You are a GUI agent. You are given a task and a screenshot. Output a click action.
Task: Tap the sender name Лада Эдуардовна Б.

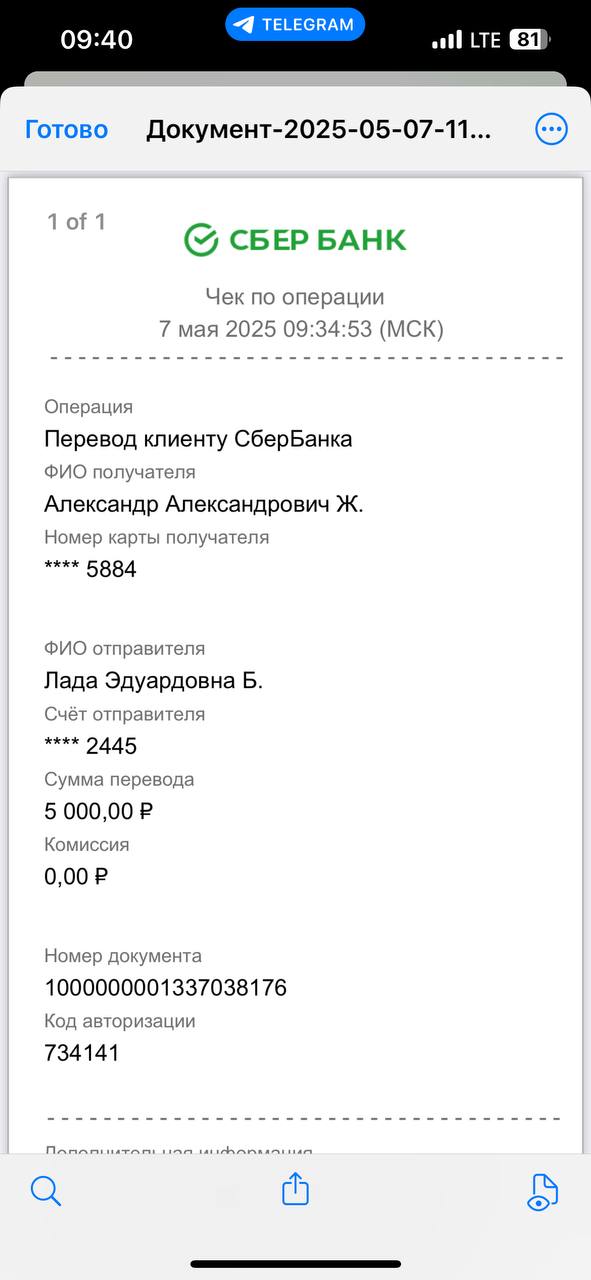[x=154, y=681]
